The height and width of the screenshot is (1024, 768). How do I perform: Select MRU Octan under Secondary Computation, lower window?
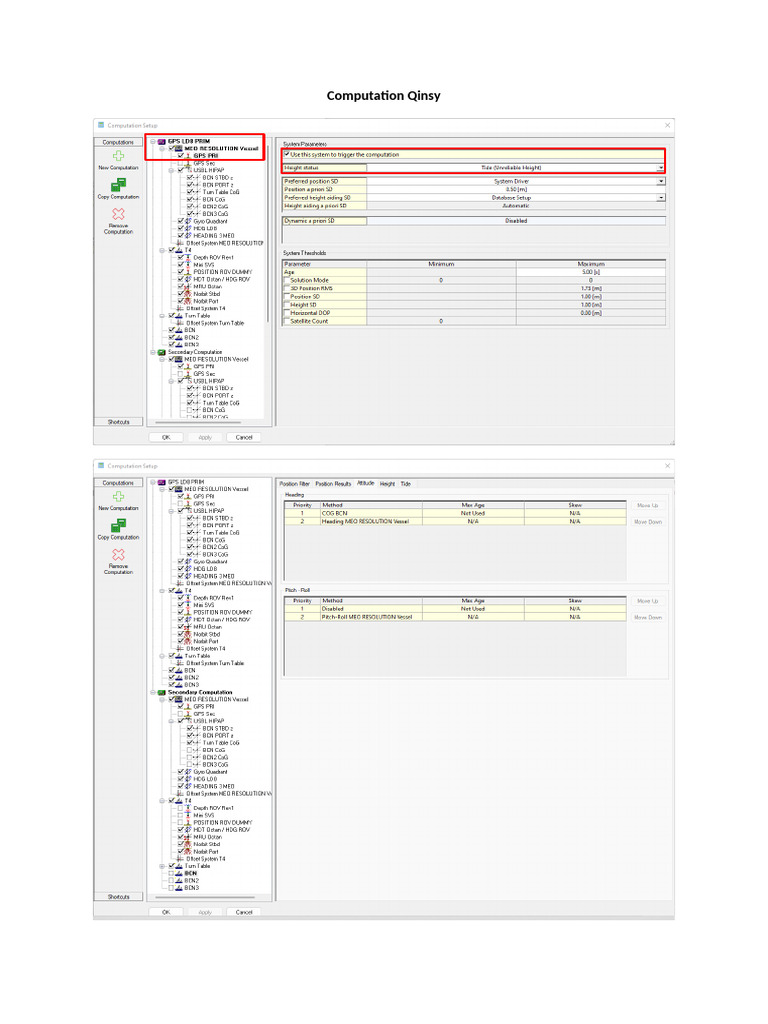208,837
